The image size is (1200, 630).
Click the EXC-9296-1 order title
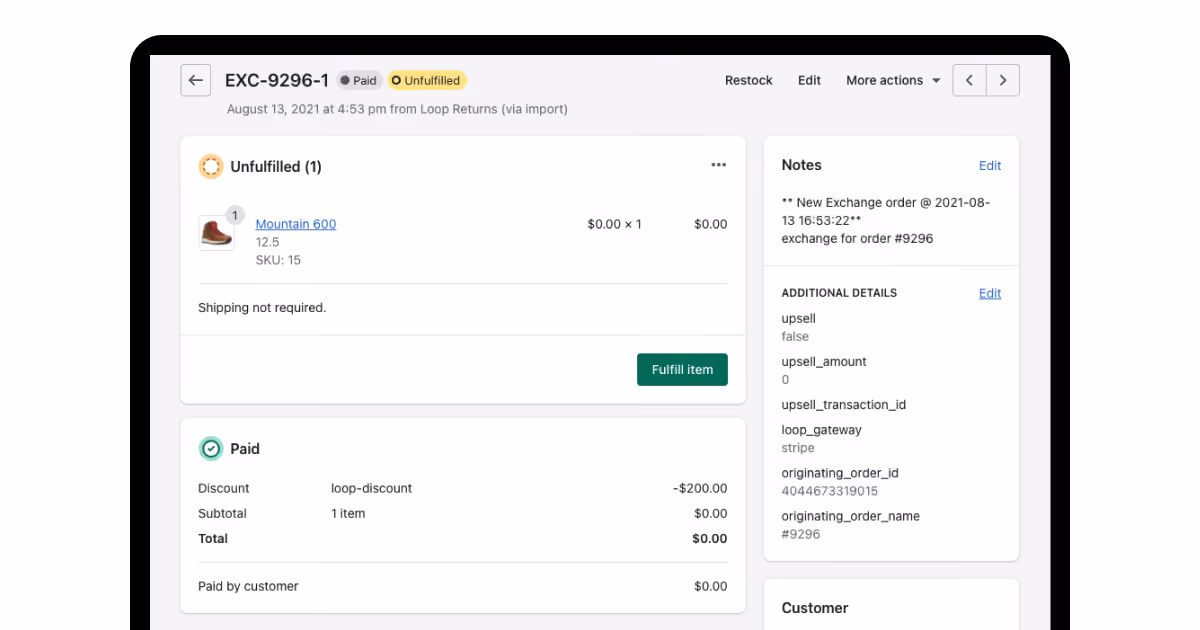[x=277, y=80]
